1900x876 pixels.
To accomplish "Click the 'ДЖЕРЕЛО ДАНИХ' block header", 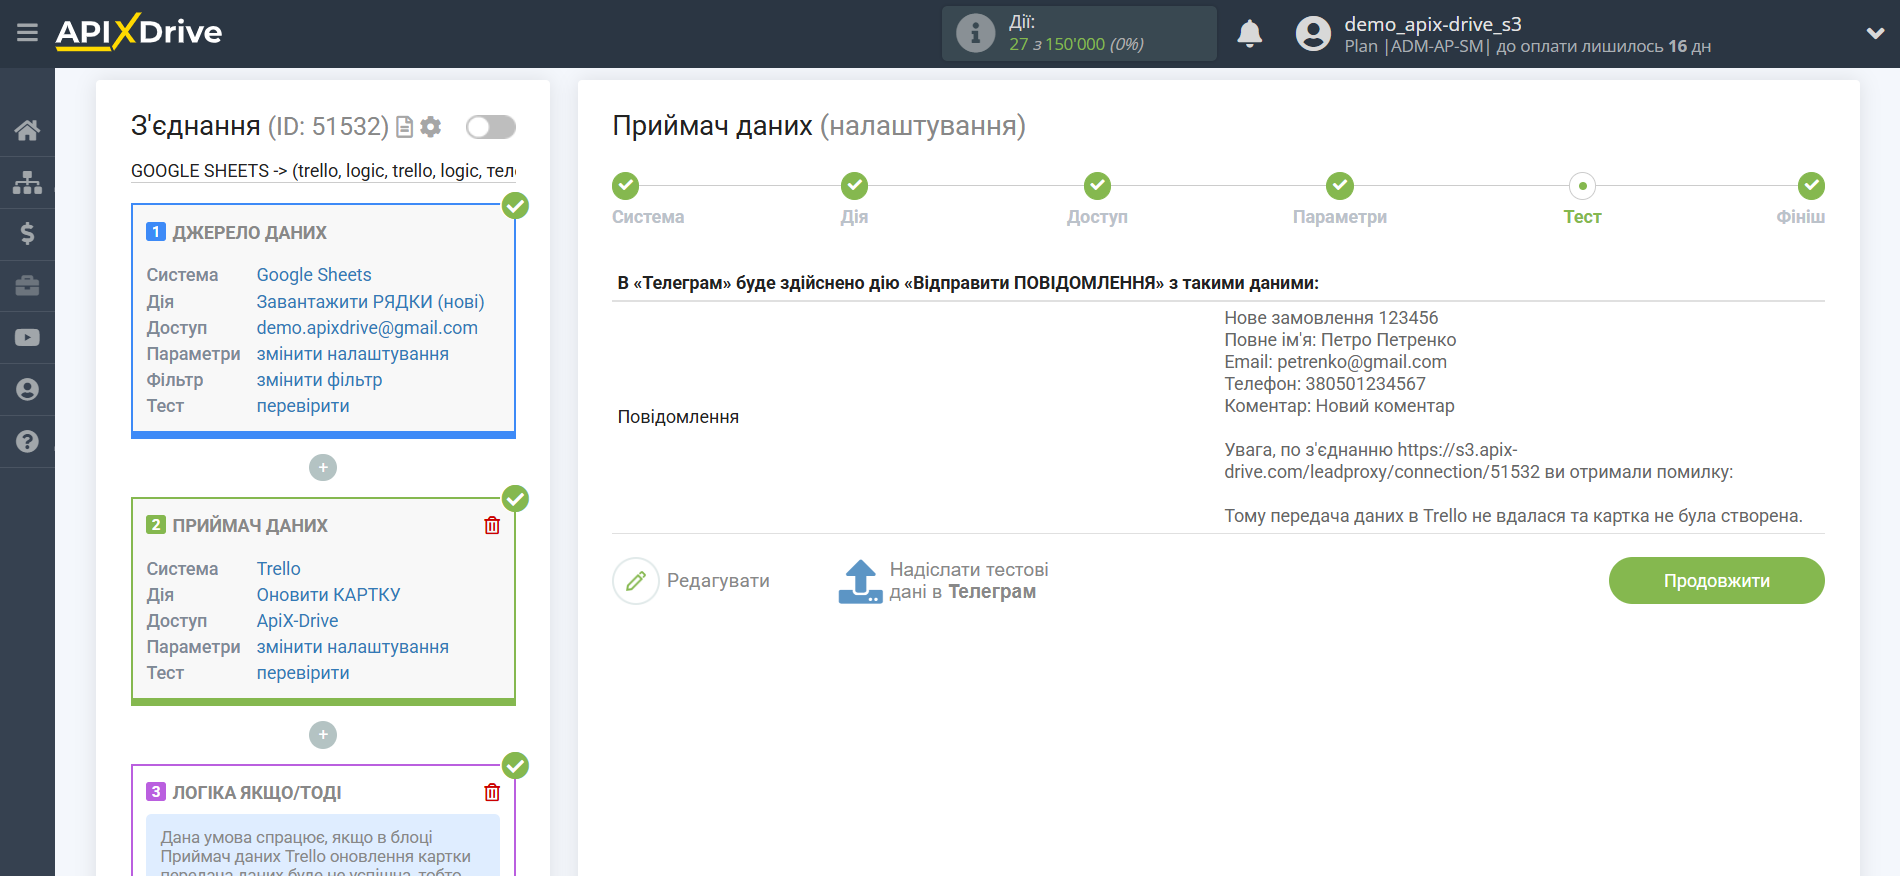I will 249,233.
